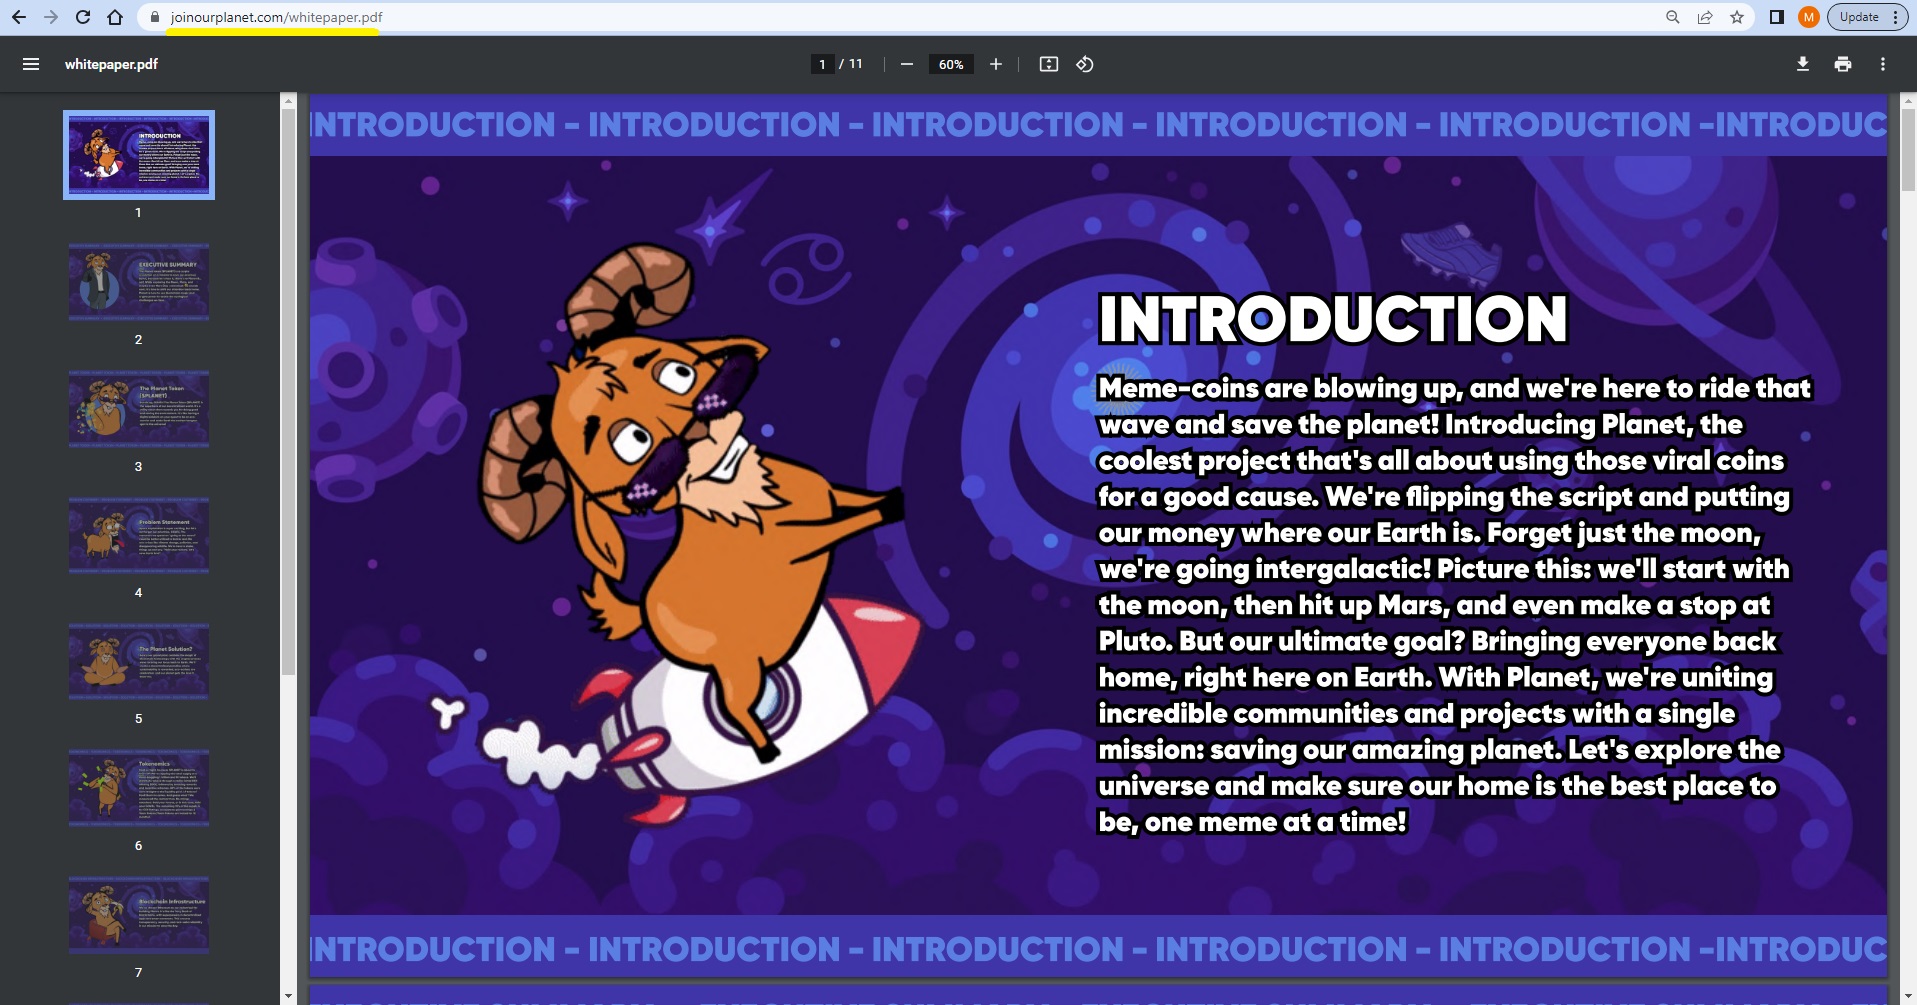The image size is (1917, 1005).
Task: Bookmark this page with the star icon
Action: [x=1737, y=17]
